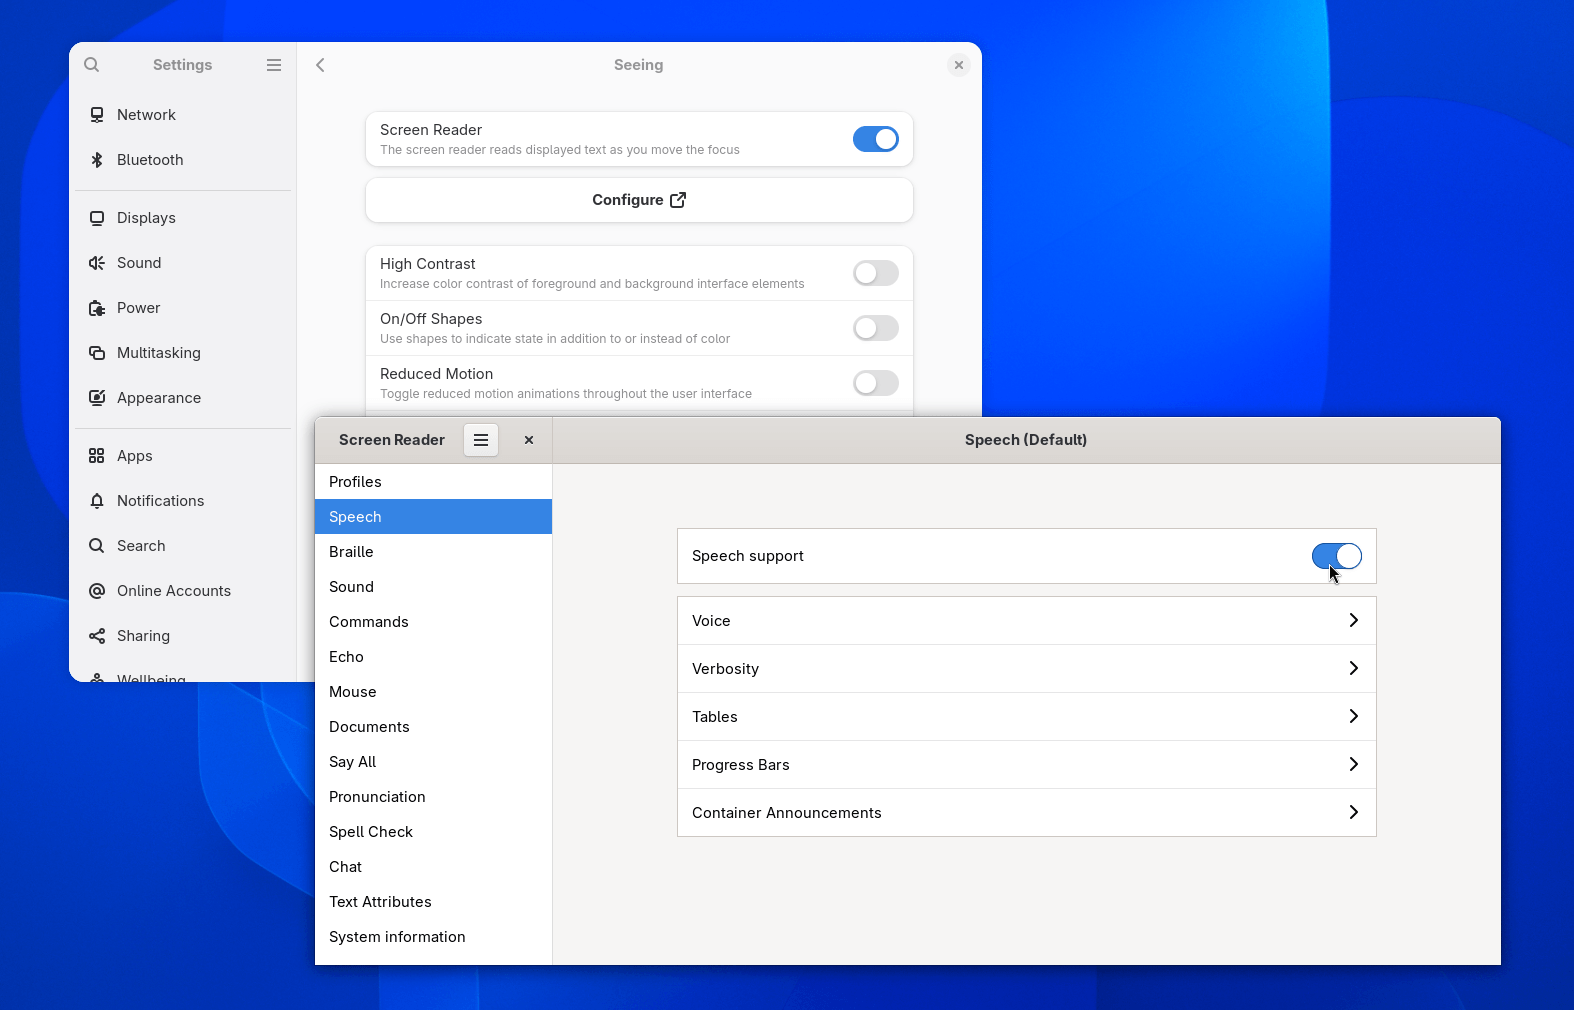Click the Online Accounts at-sign icon
The width and height of the screenshot is (1574, 1010).
(97, 591)
